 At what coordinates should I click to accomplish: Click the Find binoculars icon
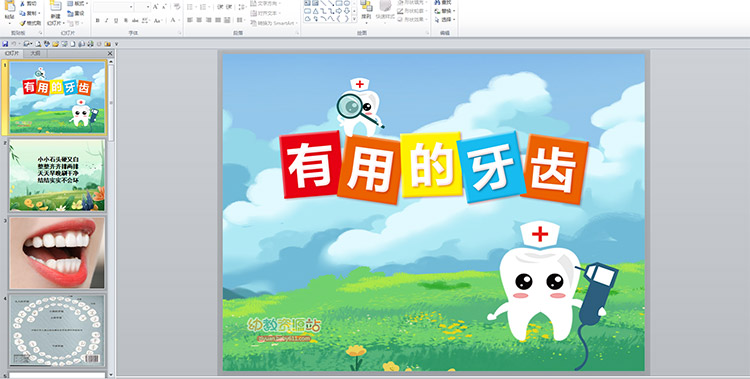437,2
